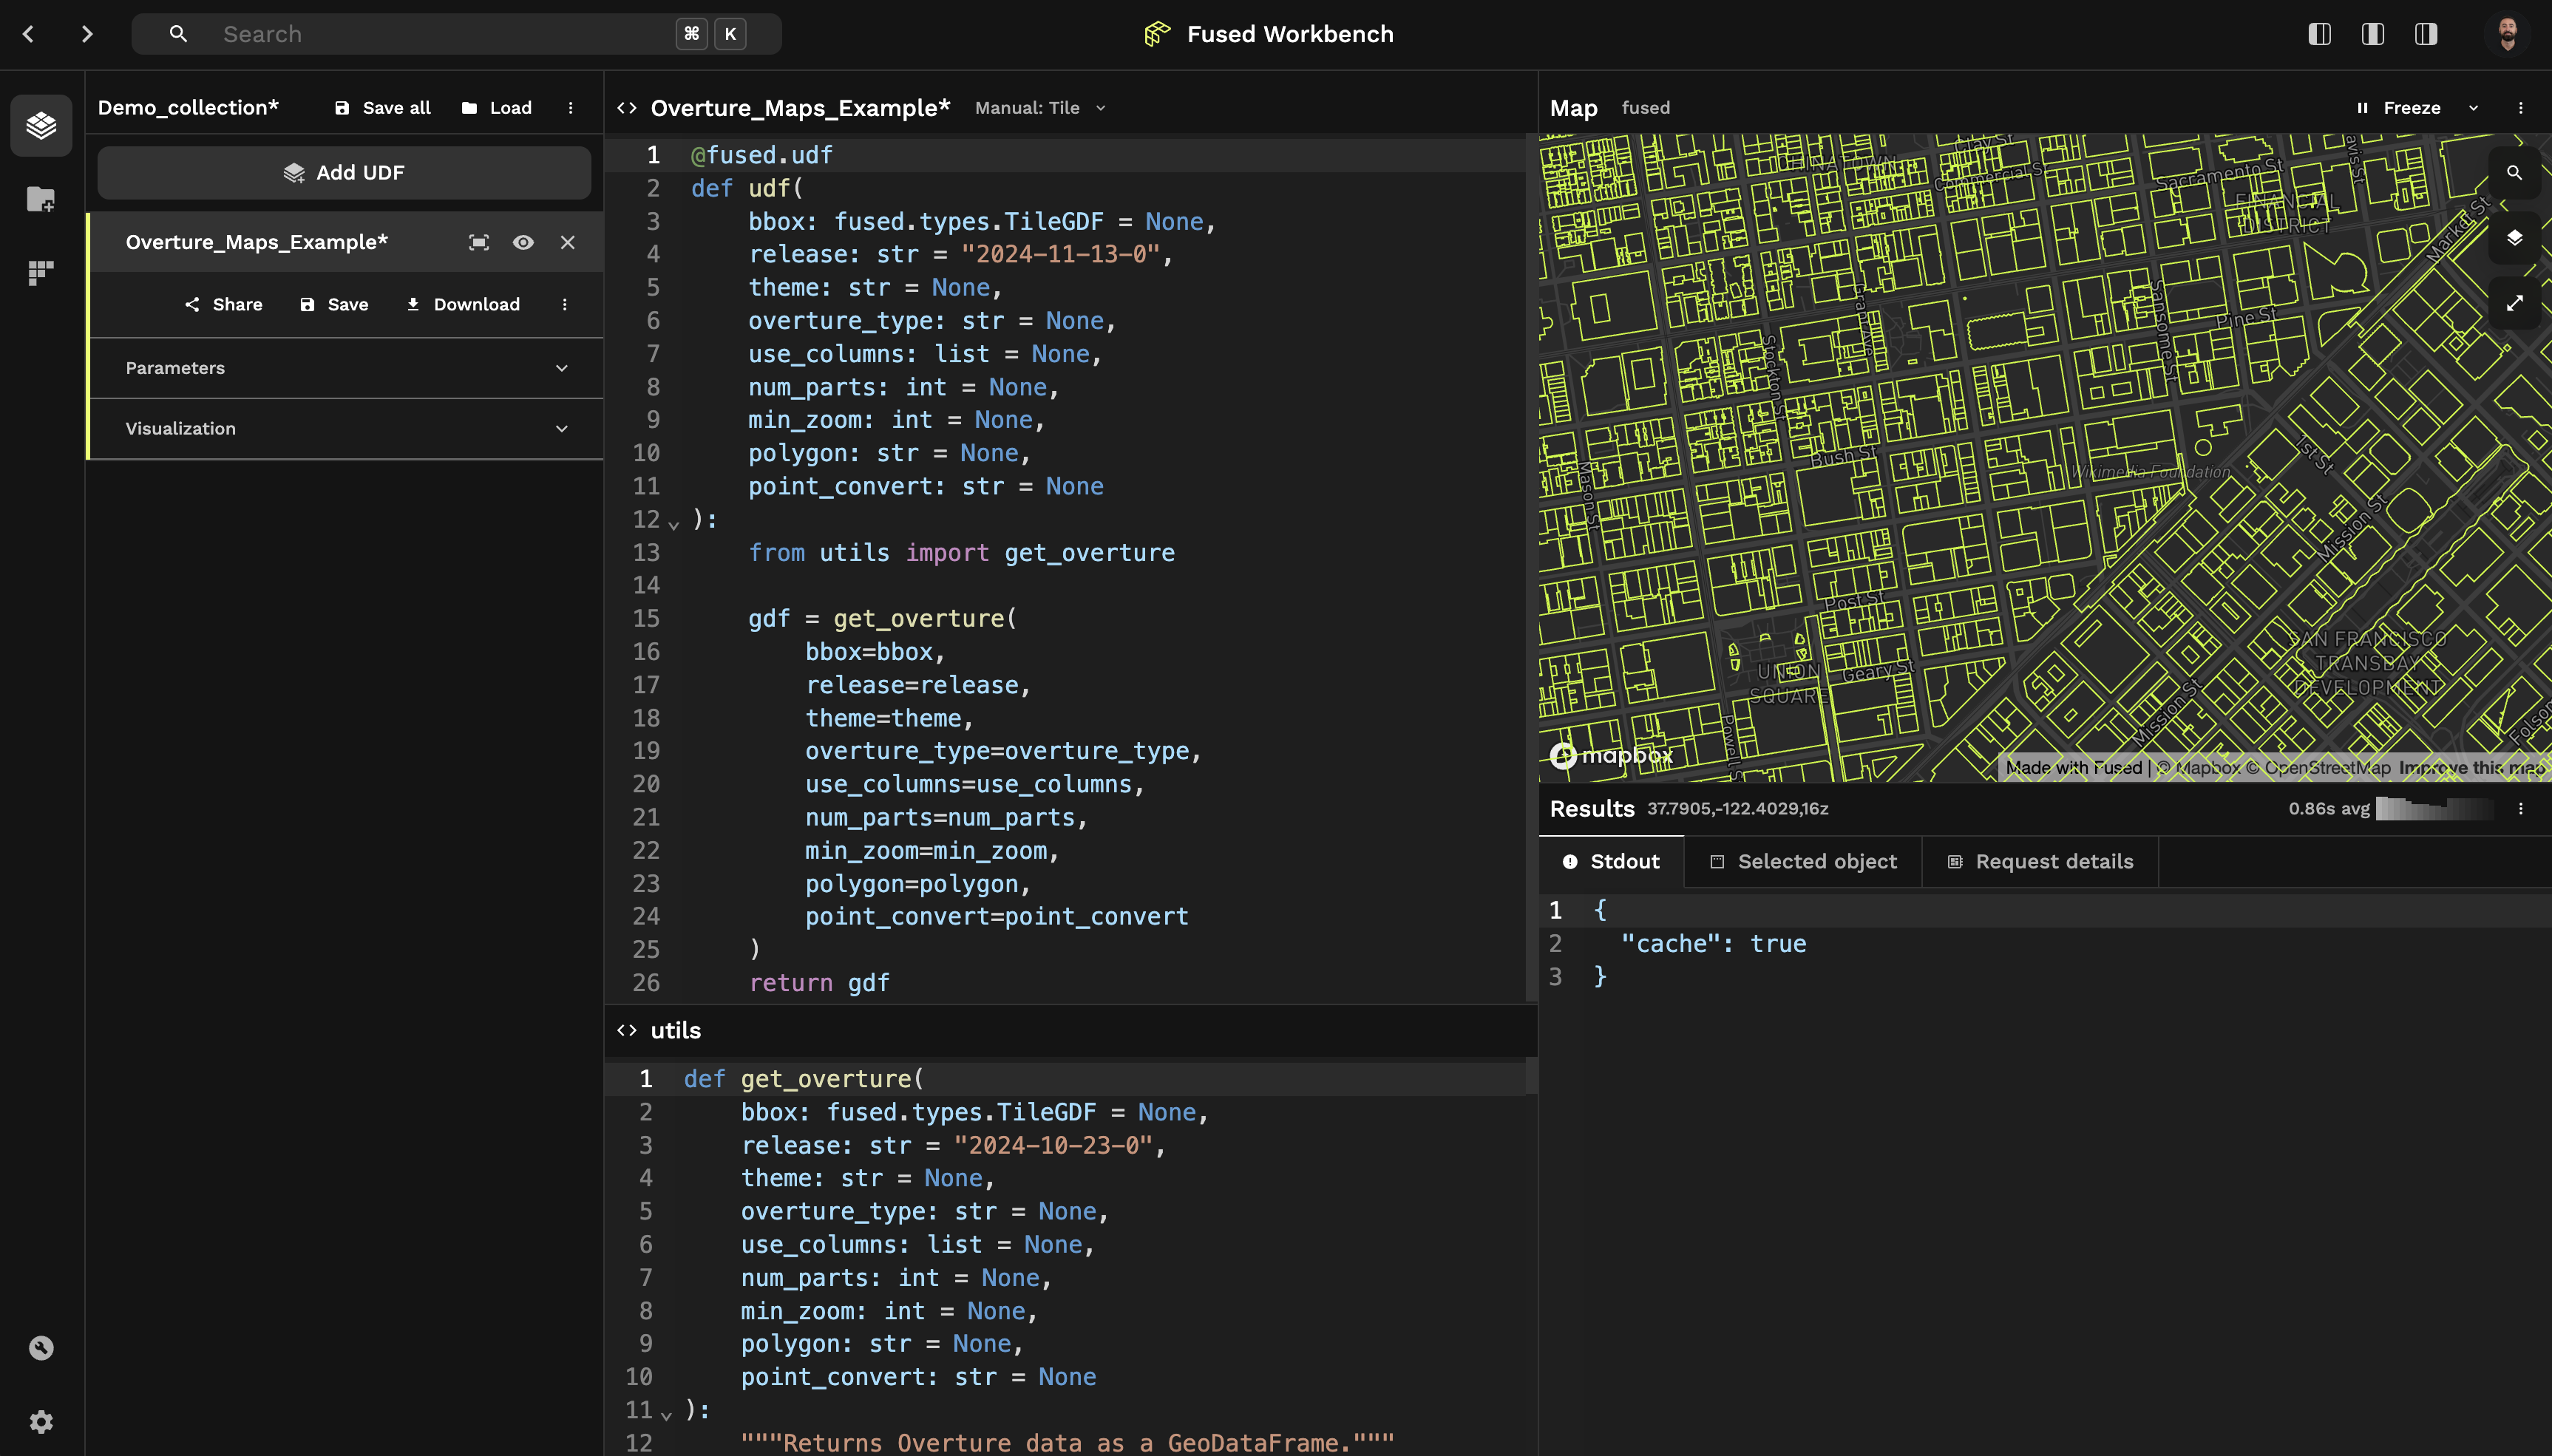The height and width of the screenshot is (1456, 2552).
Task: Click the Fused Workbench title
Action: [x=1290, y=34]
